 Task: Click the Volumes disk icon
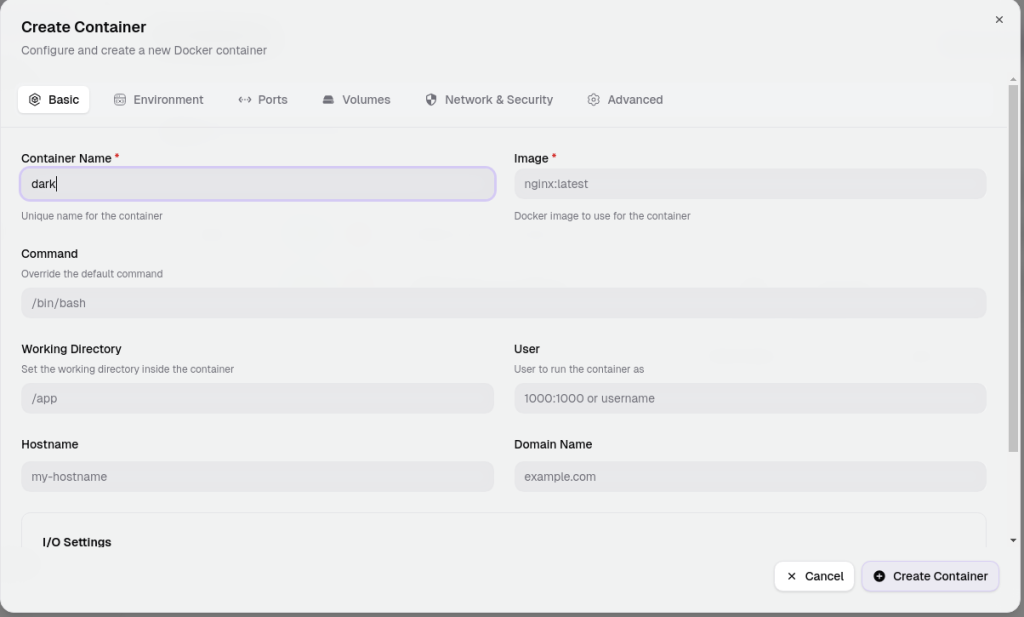tap(328, 100)
